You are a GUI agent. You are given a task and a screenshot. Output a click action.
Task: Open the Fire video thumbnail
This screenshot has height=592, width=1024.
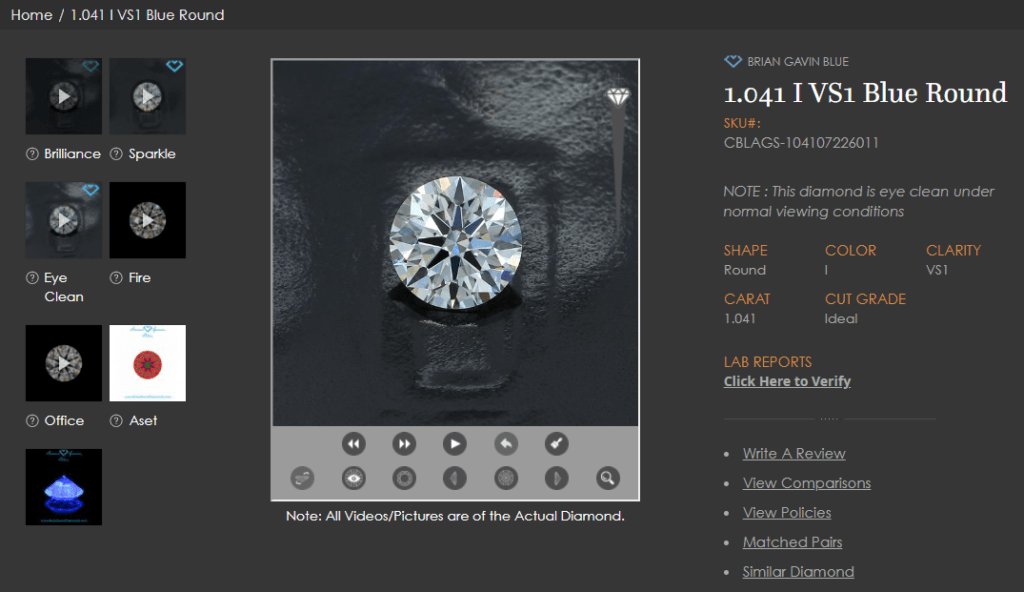[147, 220]
